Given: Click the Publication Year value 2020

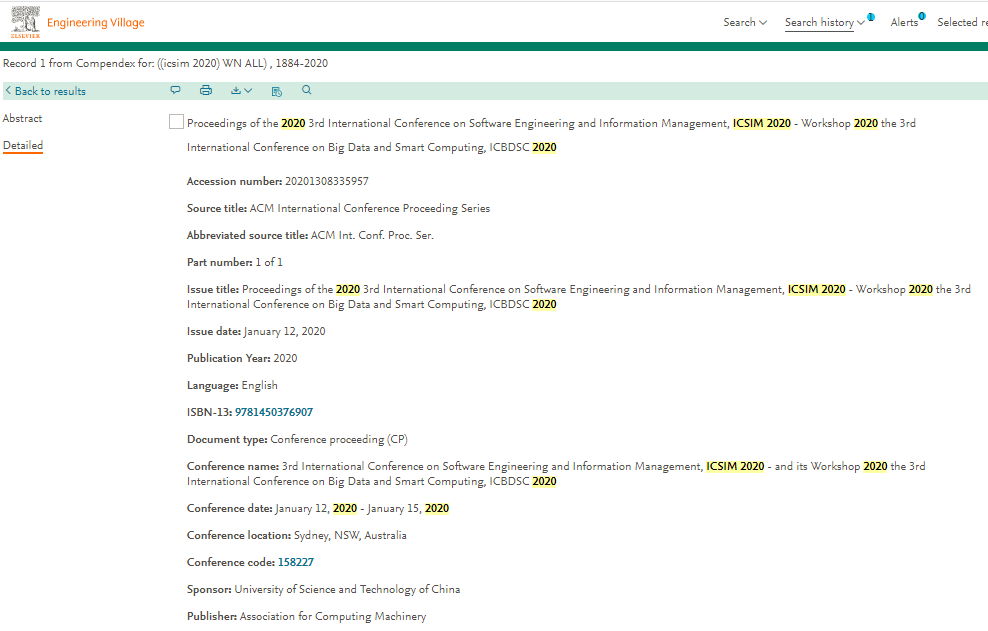Looking at the screenshot, I should (x=285, y=359).
